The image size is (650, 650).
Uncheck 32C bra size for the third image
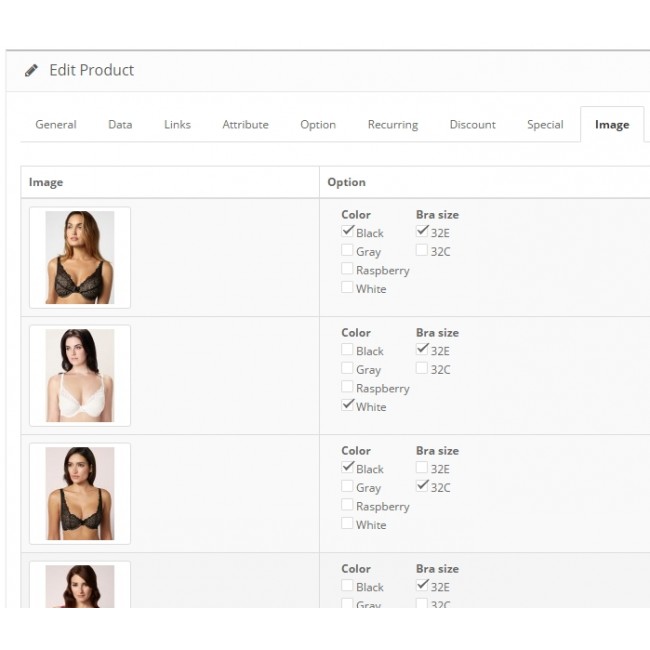pyautogui.click(x=422, y=486)
